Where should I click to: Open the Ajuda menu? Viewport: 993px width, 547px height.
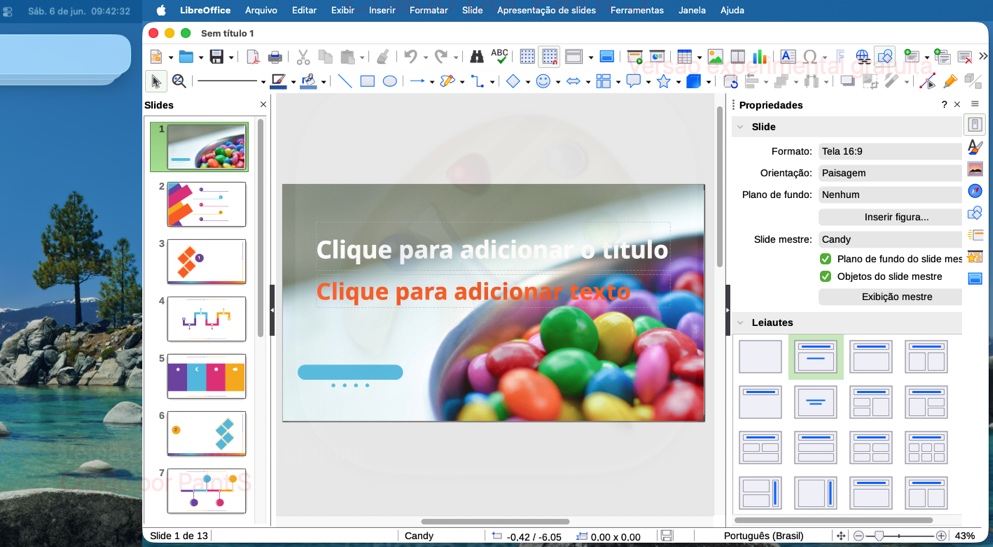[x=732, y=10]
